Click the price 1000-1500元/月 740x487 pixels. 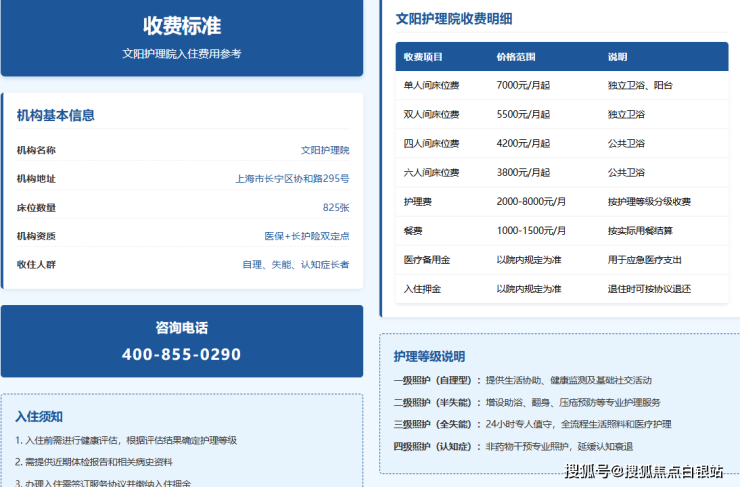coord(531,231)
